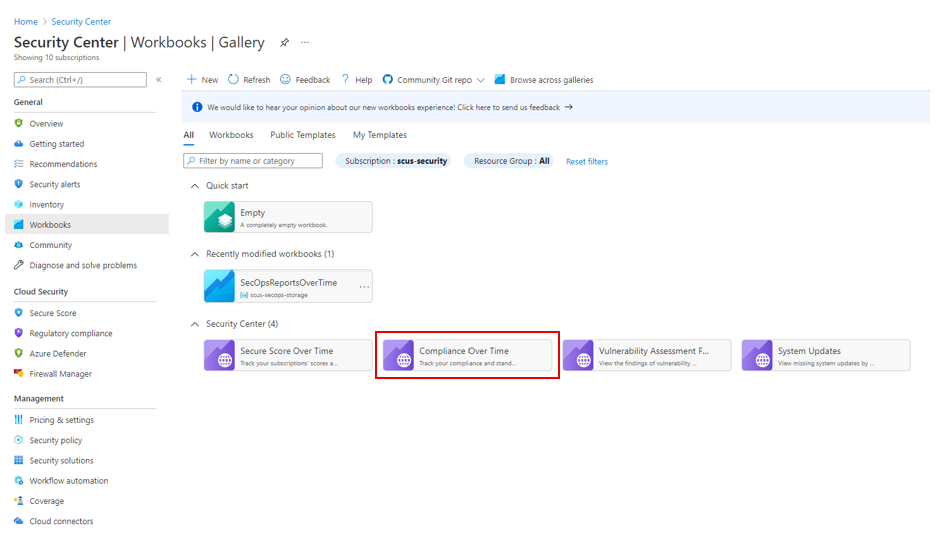Open Secure Score Over Time workbook
Image resolution: width=952 pixels, height=540 pixels.
coord(288,355)
